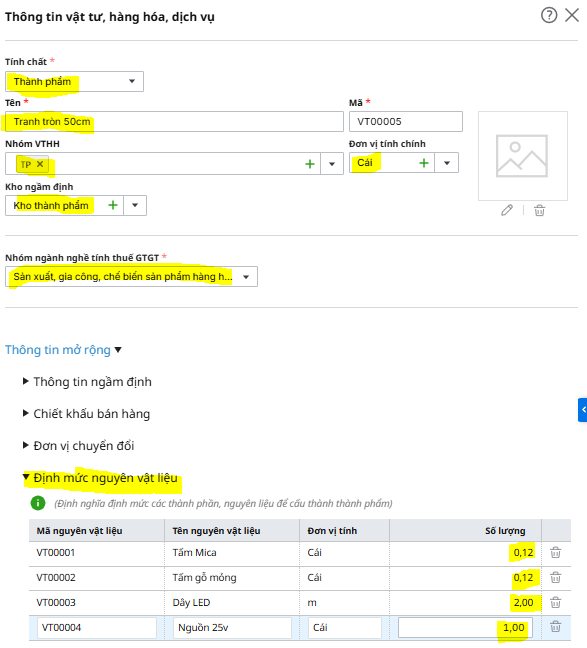Edit product image with pencil icon
Image resolution: width=587 pixels, height=648 pixels.
coord(507,210)
